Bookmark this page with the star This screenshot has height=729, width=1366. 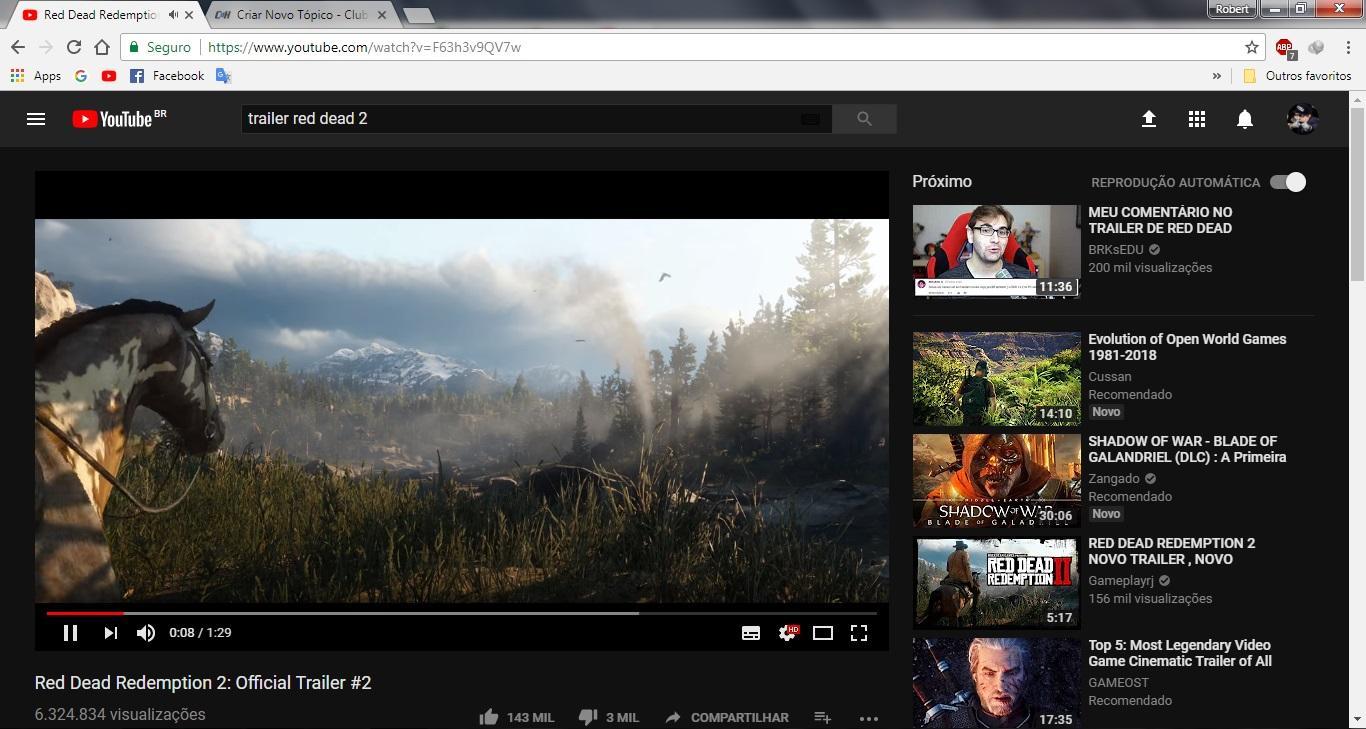1251,47
